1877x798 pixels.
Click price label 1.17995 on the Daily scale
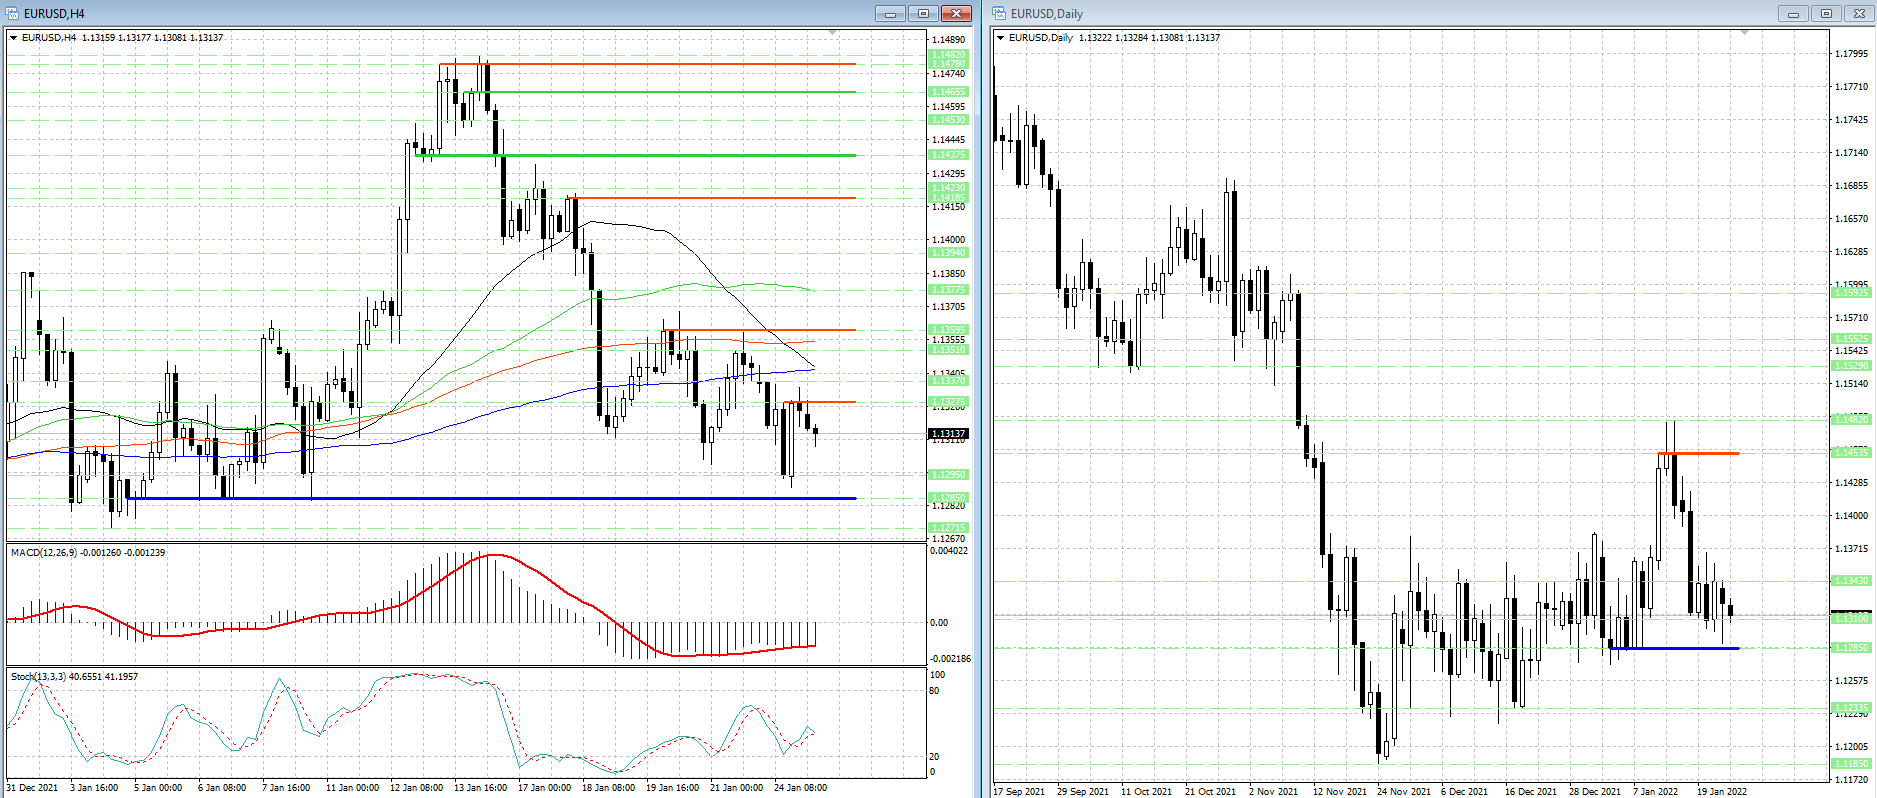(1851, 54)
